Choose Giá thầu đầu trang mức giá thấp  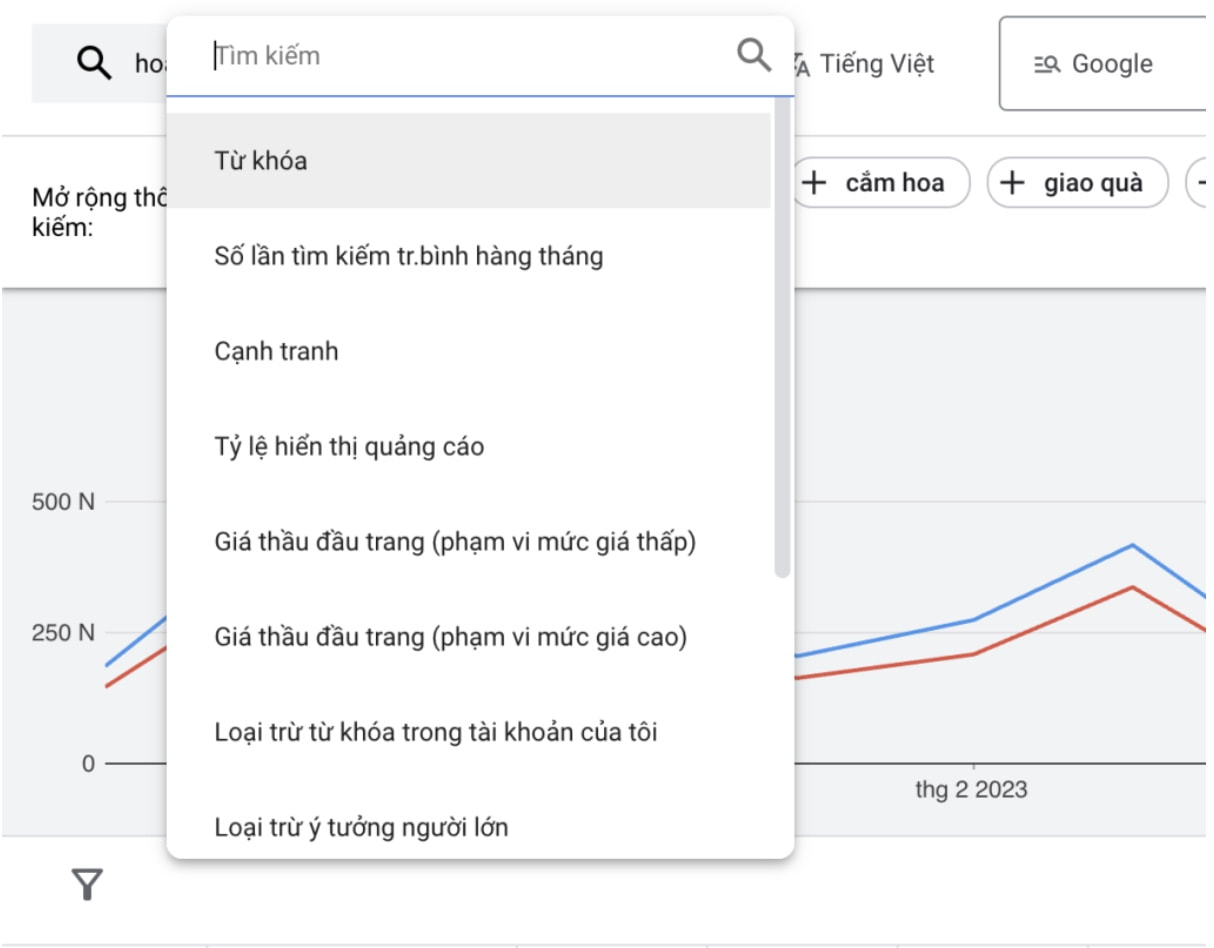click(x=468, y=542)
